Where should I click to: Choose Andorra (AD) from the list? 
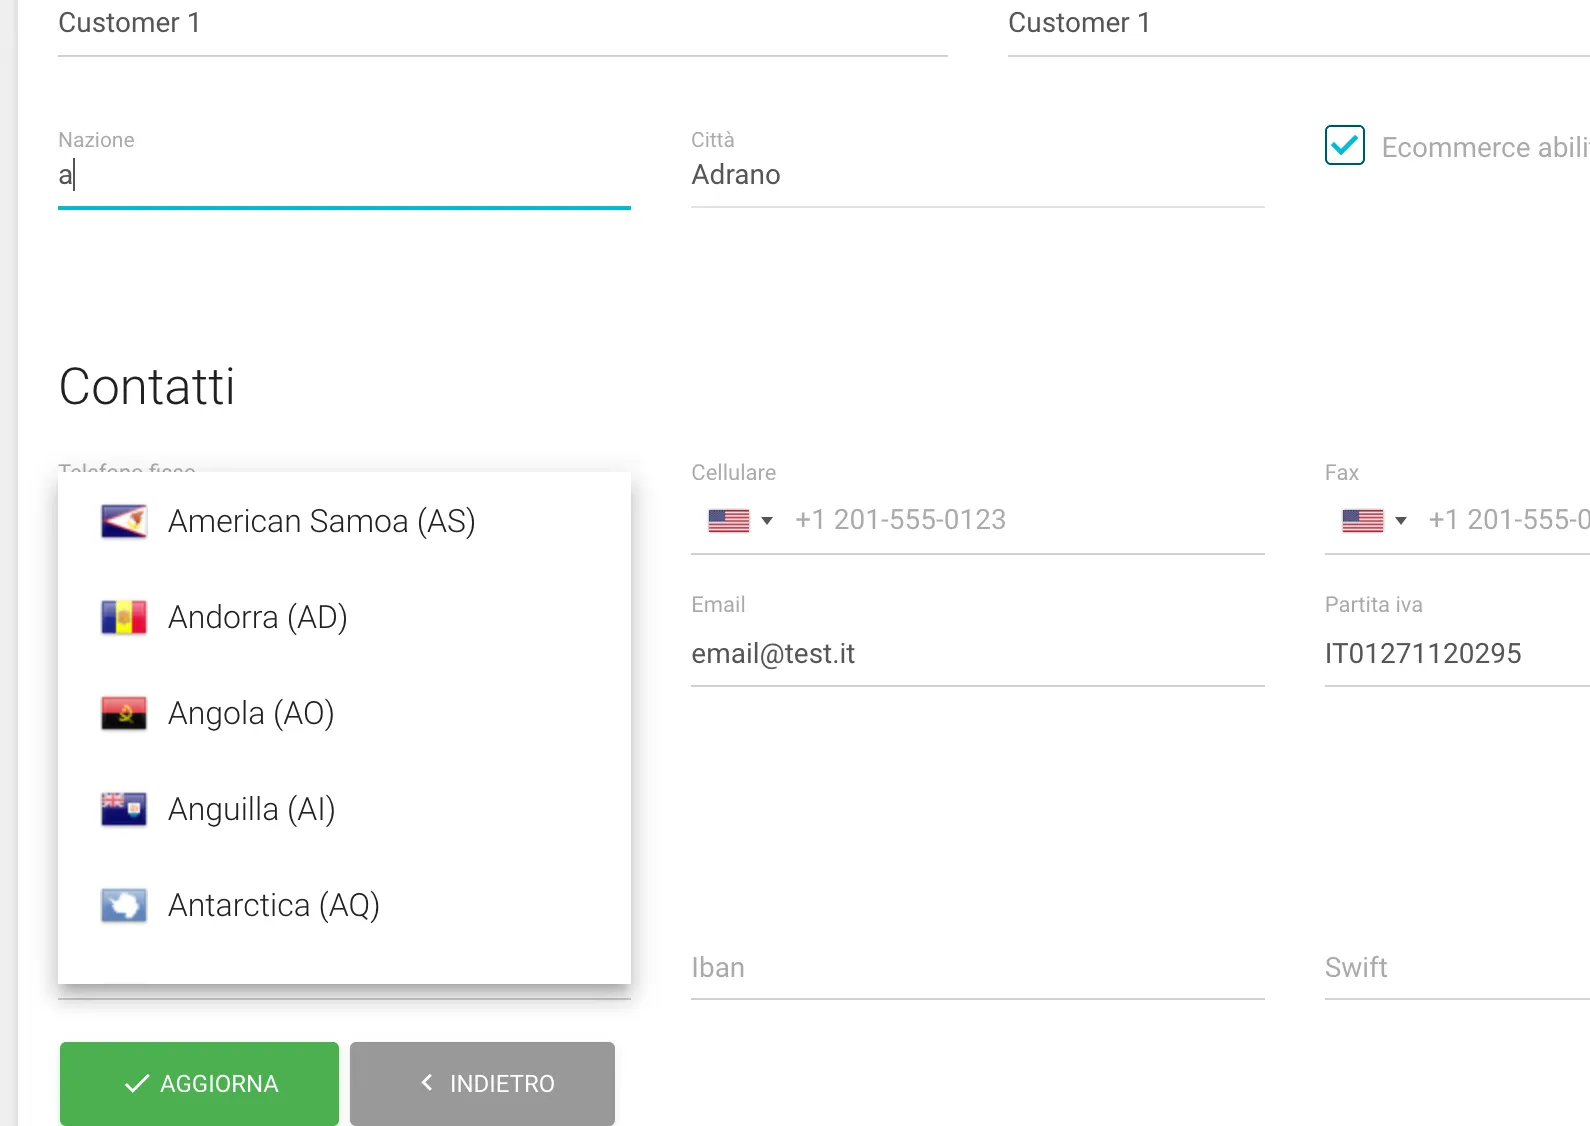(344, 617)
